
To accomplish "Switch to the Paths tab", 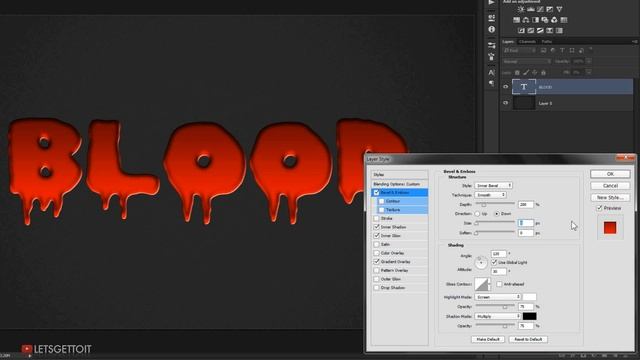I will pyautogui.click(x=547, y=41).
